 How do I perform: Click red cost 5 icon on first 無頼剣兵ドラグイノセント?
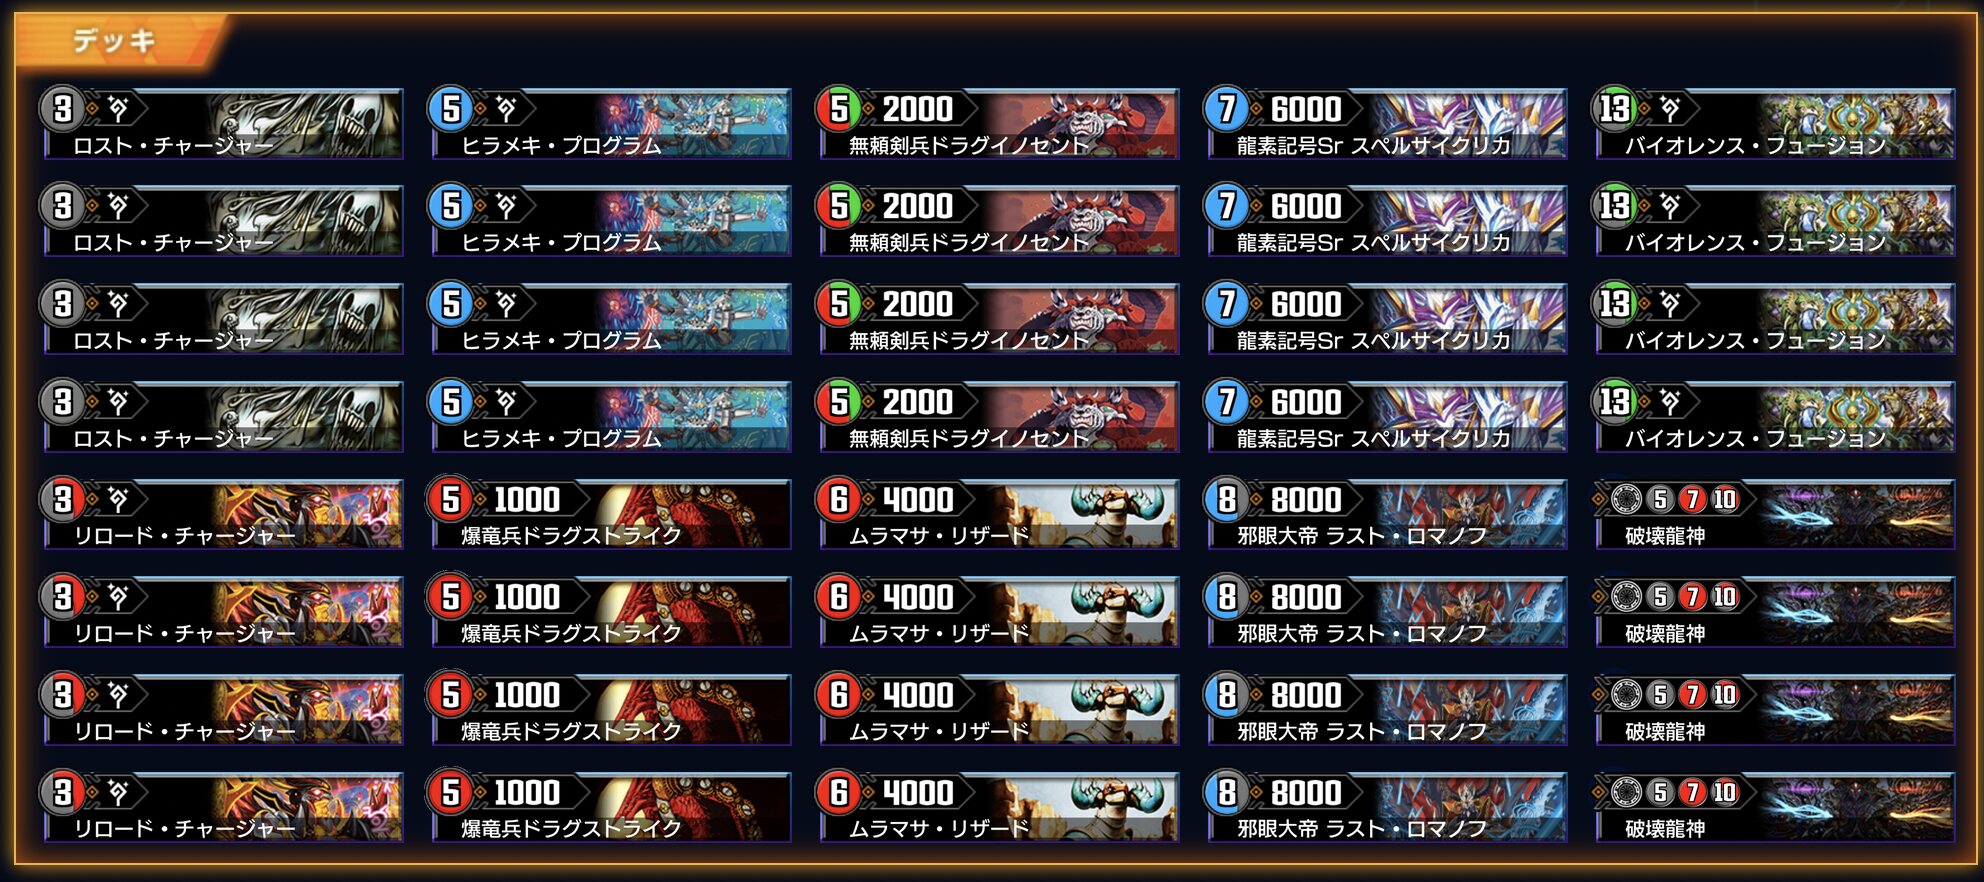[x=838, y=108]
